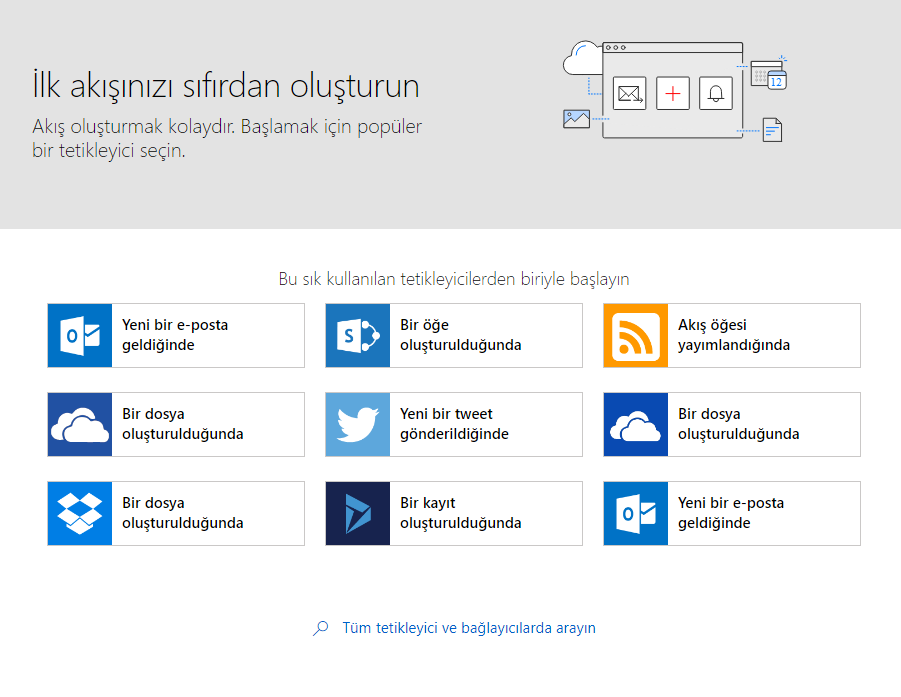Screen dimensions: 901x697
Task: Click the Dynamics 365 icon
Action: [x=358, y=514]
